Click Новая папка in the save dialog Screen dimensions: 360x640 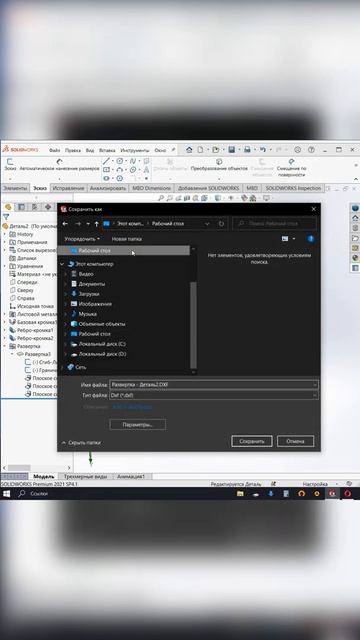coord(127,239)
